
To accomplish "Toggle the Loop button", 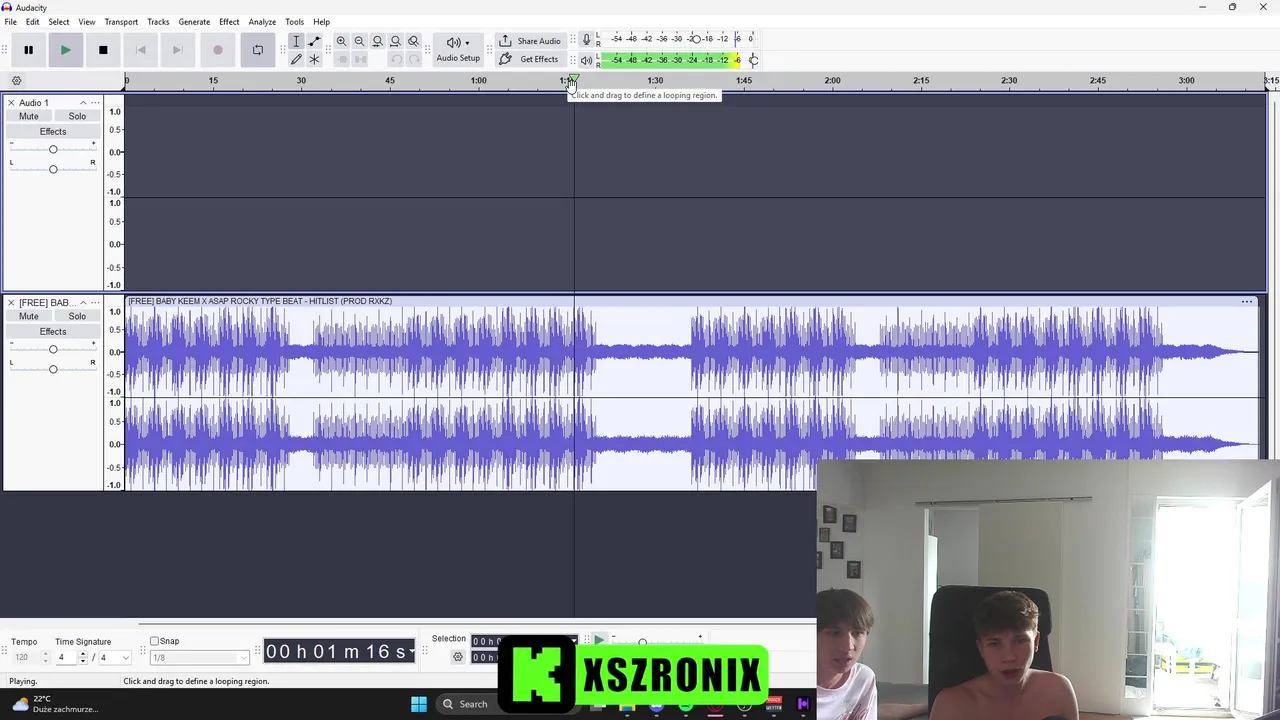I will click(x=258, y=50).
